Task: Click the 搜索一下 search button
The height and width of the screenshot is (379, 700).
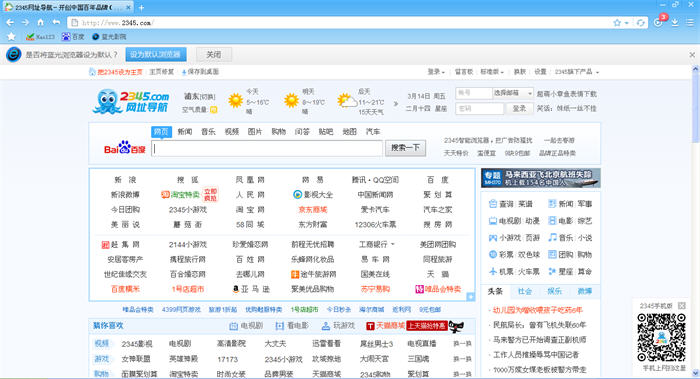Action: point(405,148)
